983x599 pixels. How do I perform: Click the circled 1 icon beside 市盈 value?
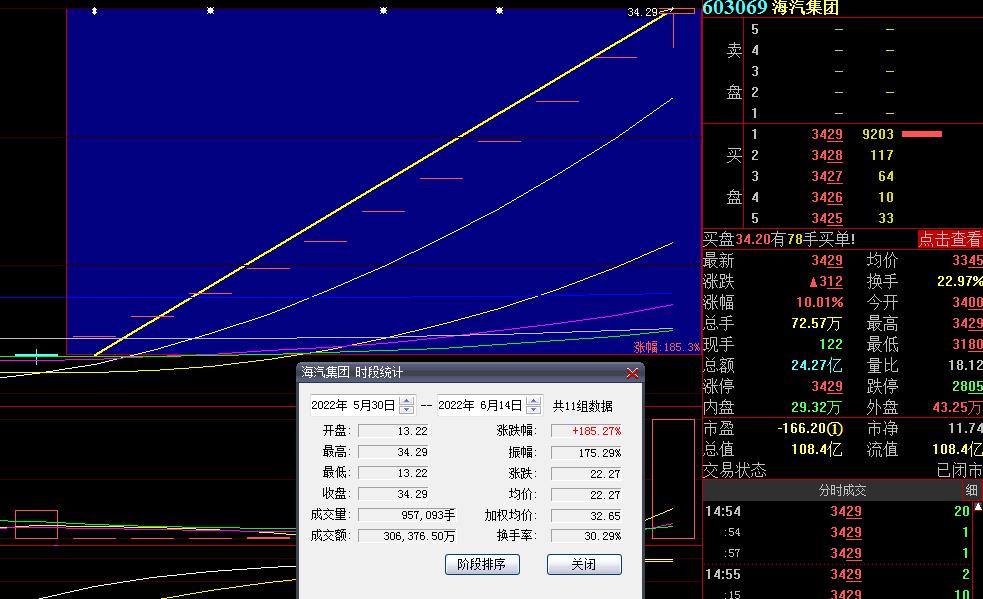[x=836, y=429]
